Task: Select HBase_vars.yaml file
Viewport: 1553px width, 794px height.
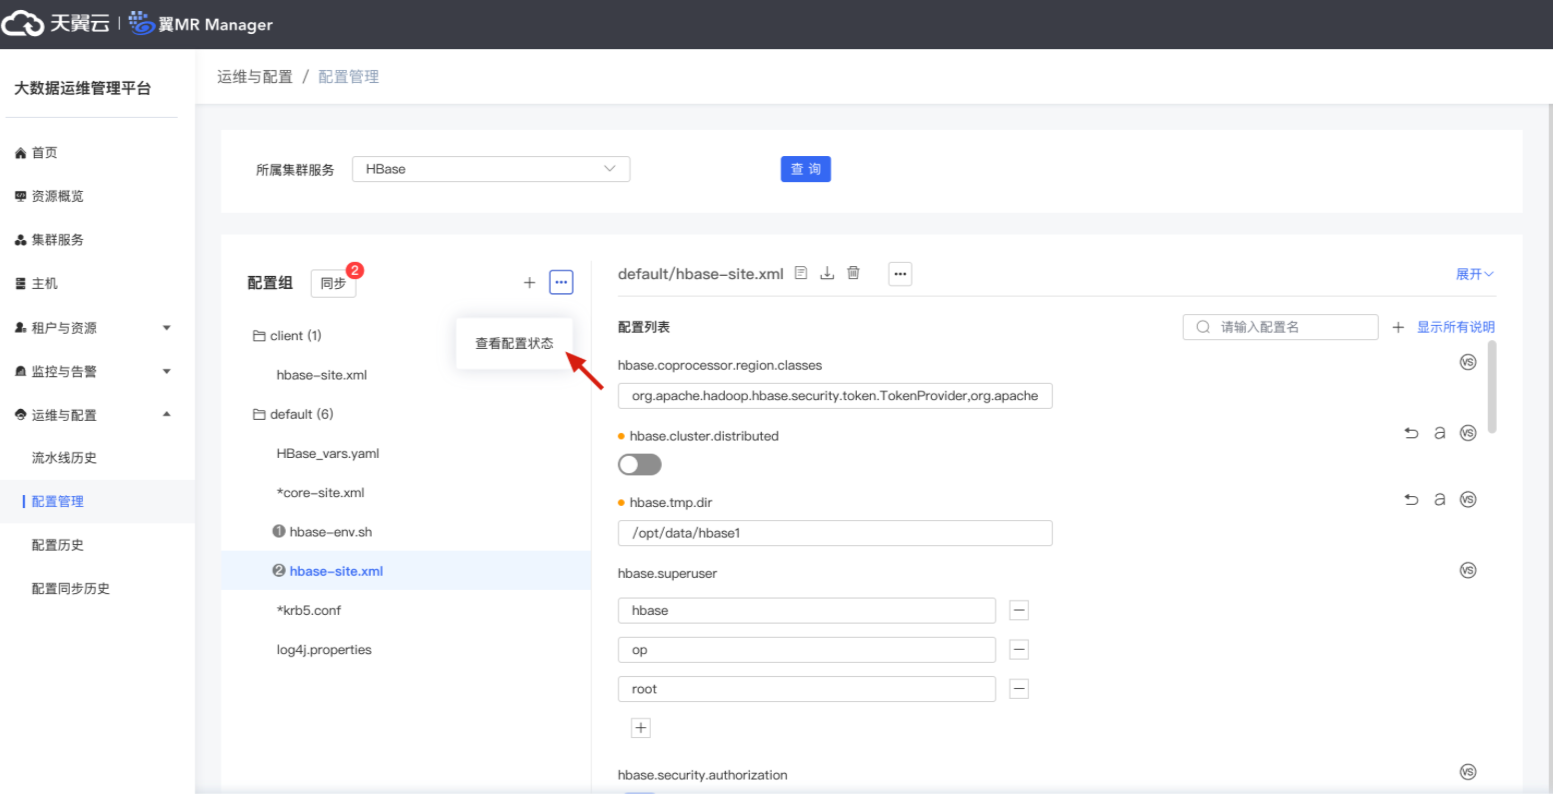Action: pyautogui.click(x=328, y=453)
